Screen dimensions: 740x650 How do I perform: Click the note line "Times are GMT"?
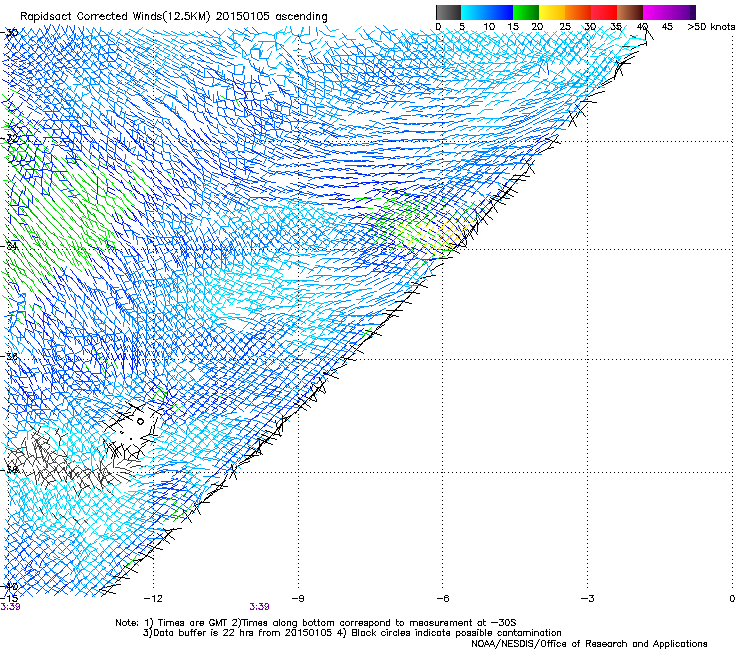[x=193, y=623]
